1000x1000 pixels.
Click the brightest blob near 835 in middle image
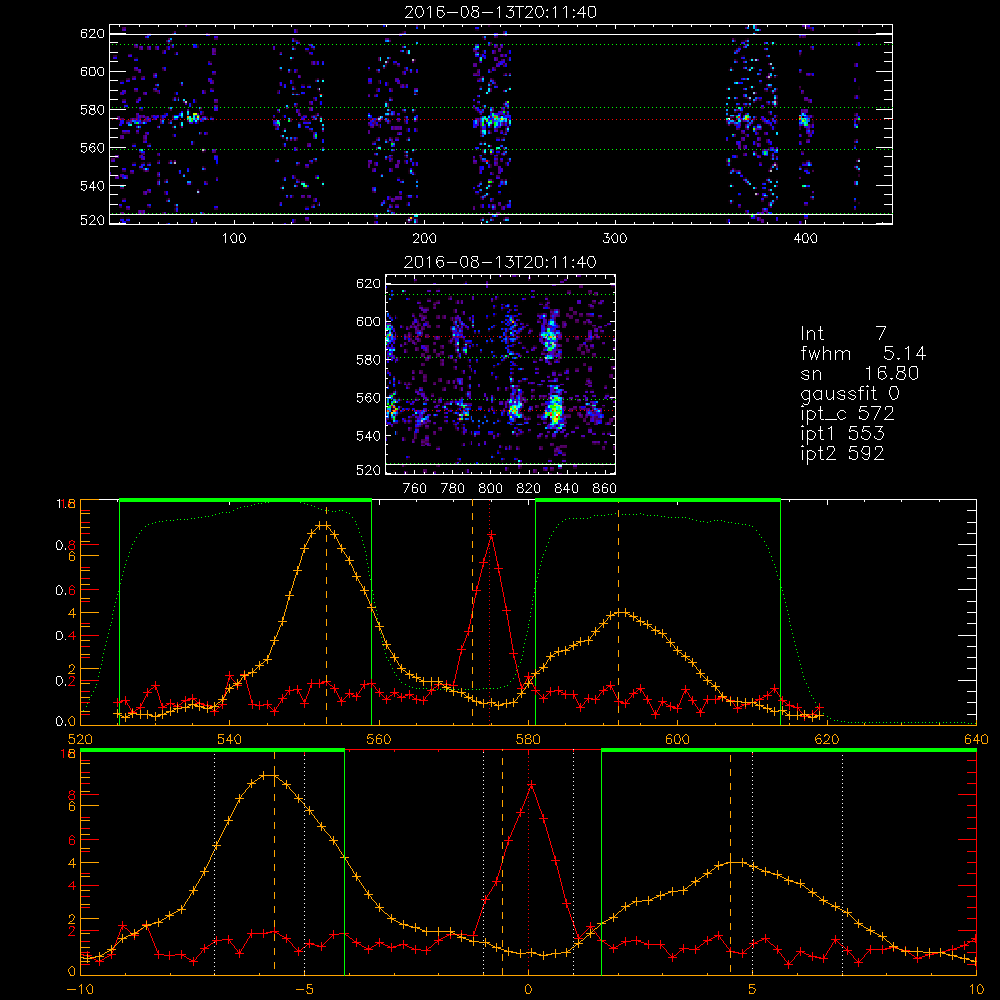(x=555, y=410)
